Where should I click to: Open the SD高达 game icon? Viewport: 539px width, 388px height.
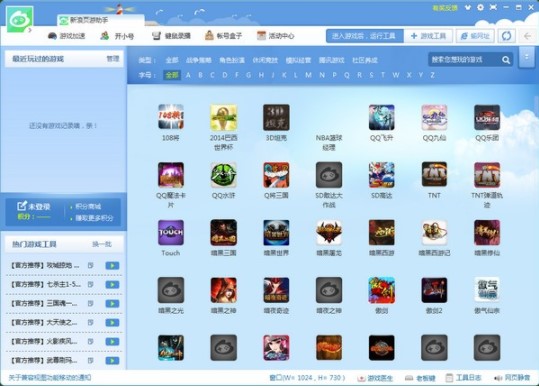pos(382,175)
